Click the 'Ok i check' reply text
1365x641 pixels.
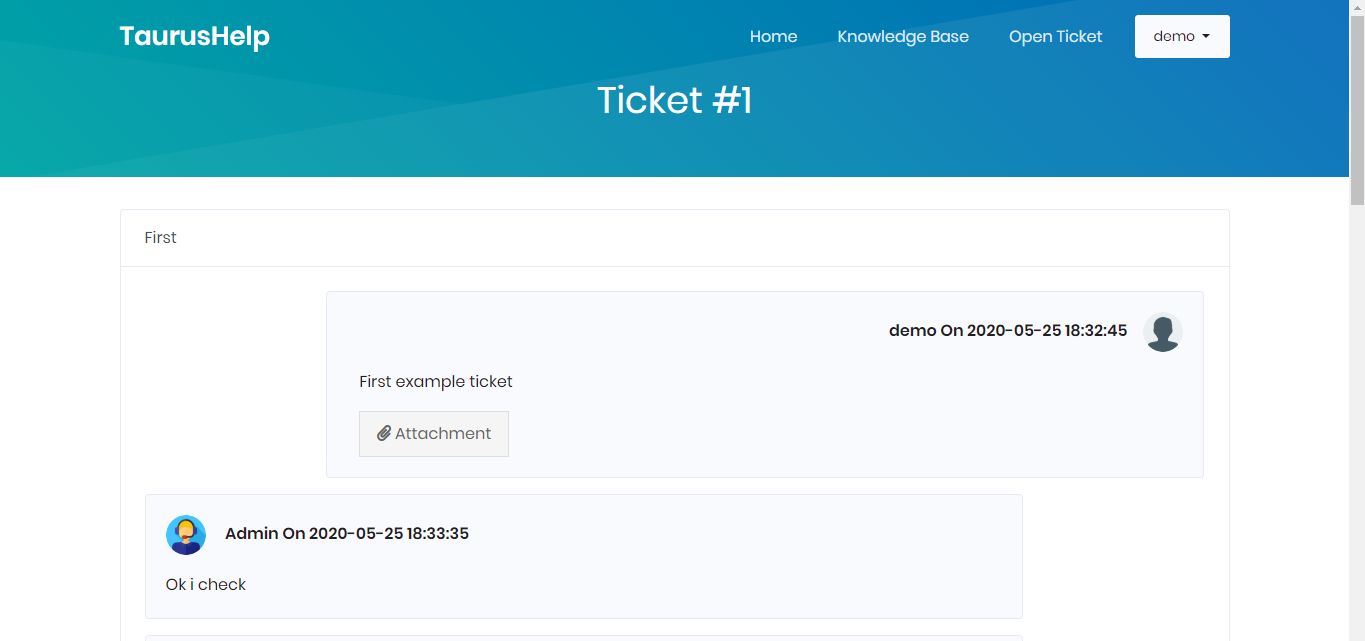coord(206,585)
